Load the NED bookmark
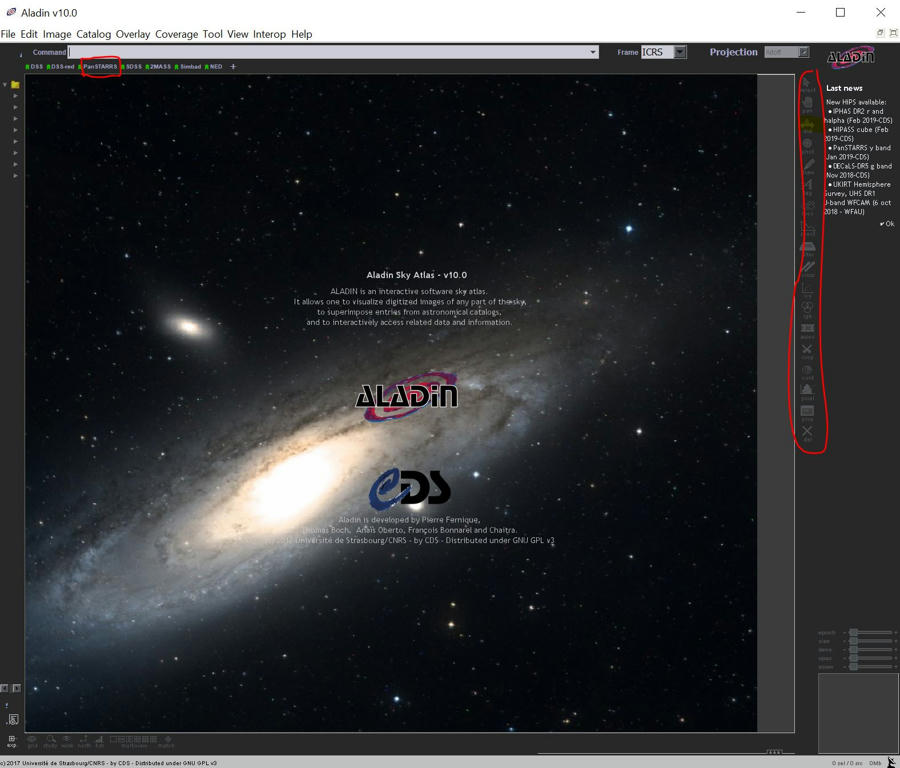 214,67
